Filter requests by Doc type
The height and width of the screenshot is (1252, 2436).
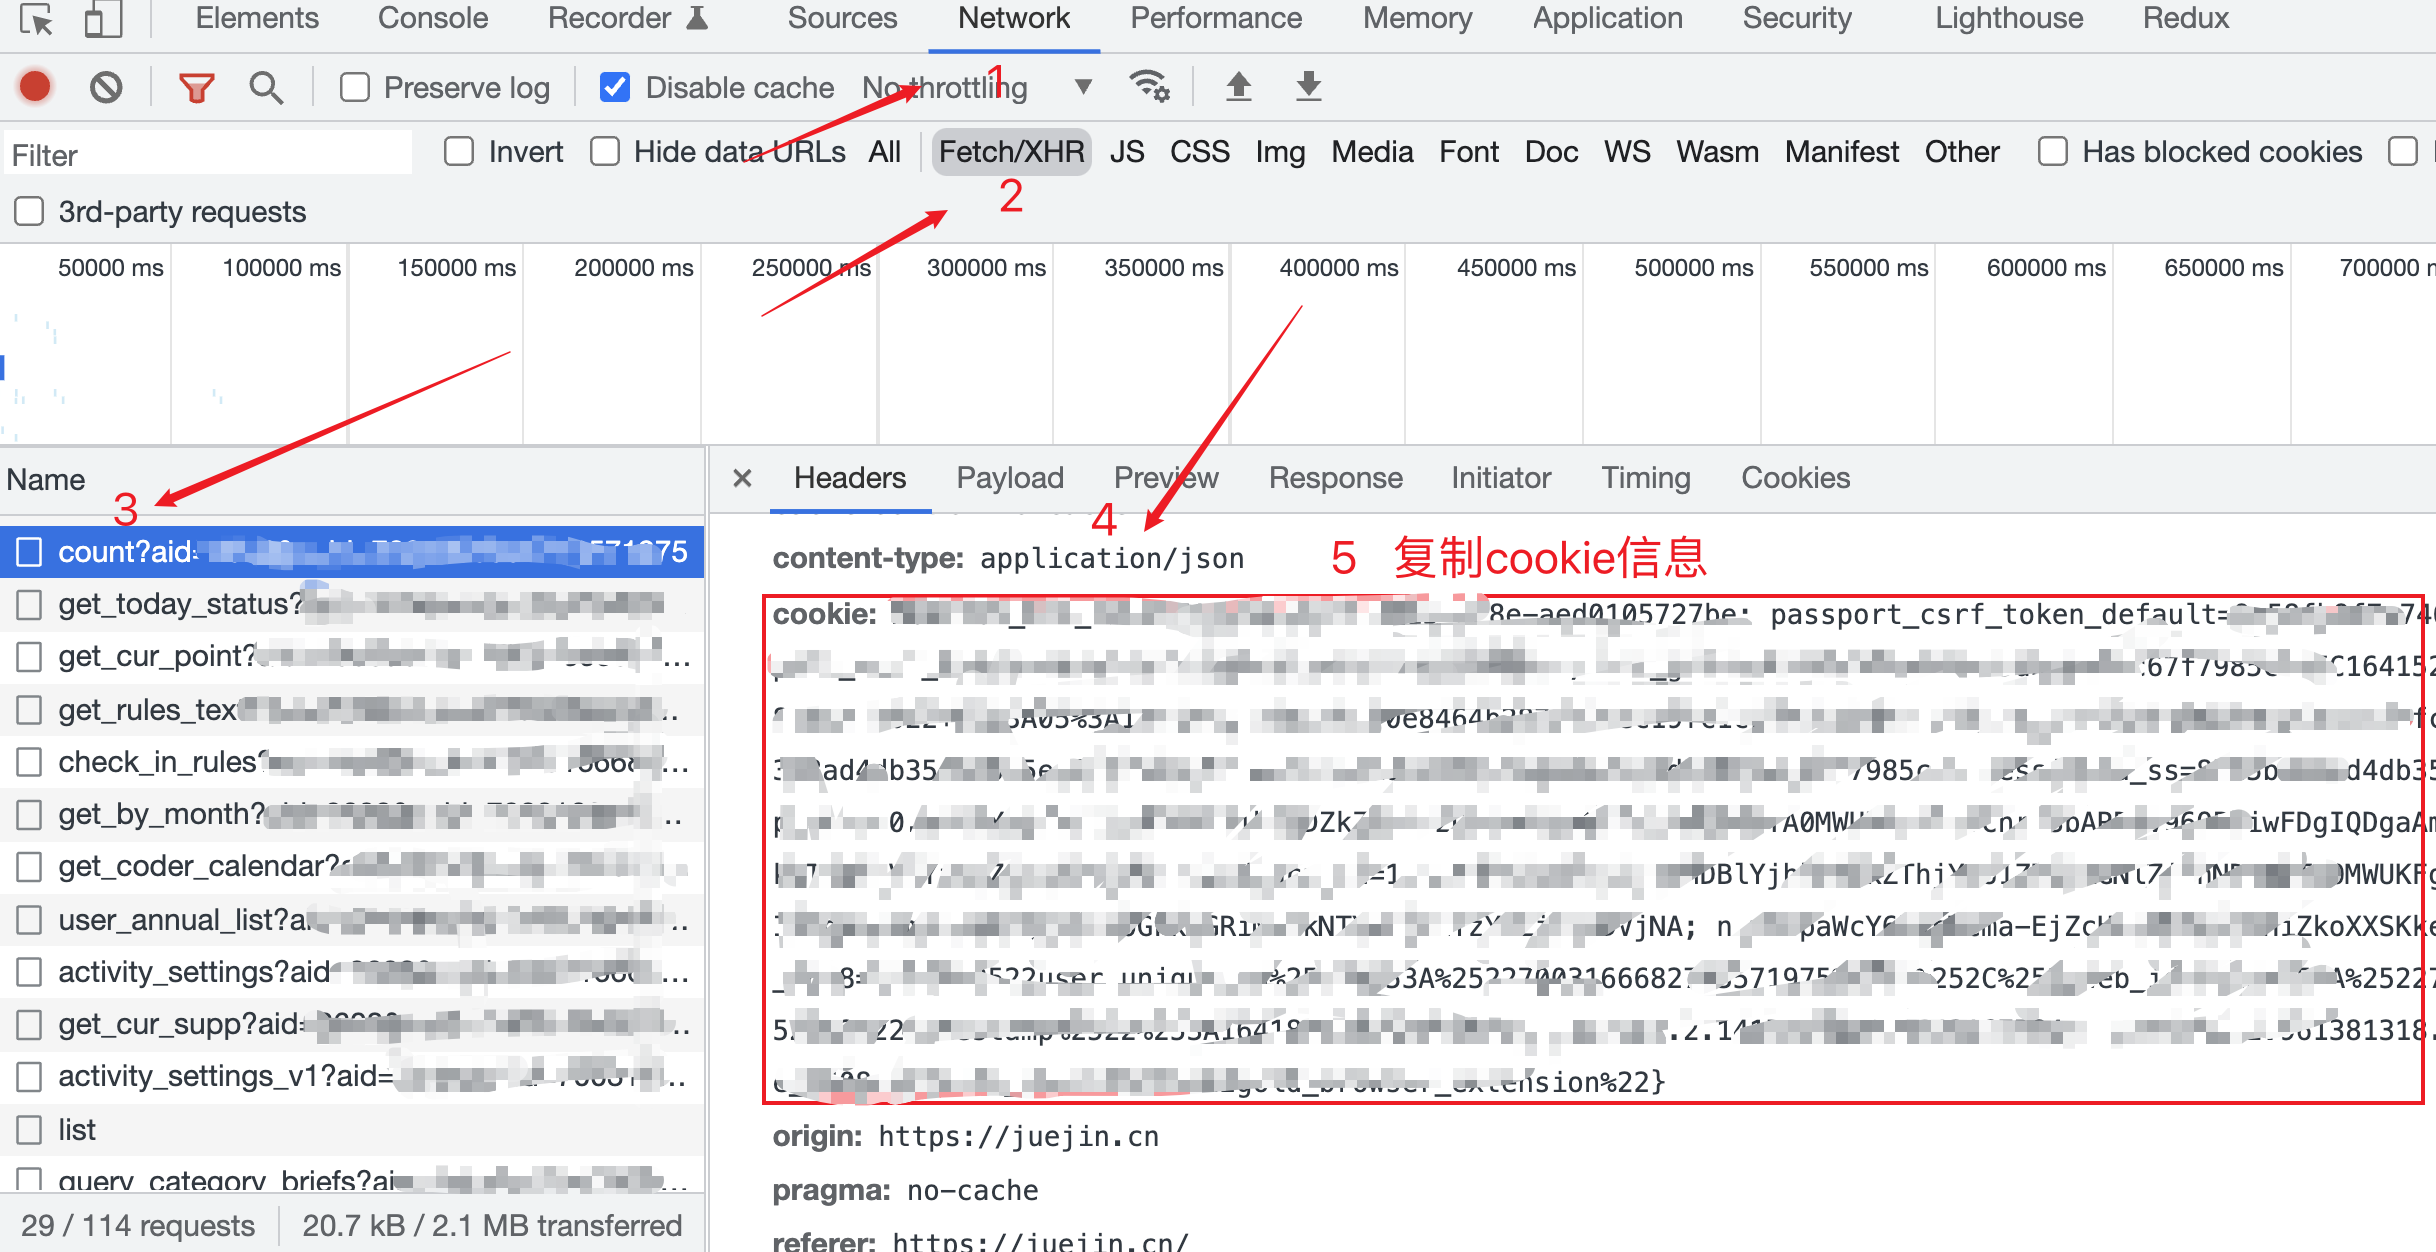[1550, 152]
